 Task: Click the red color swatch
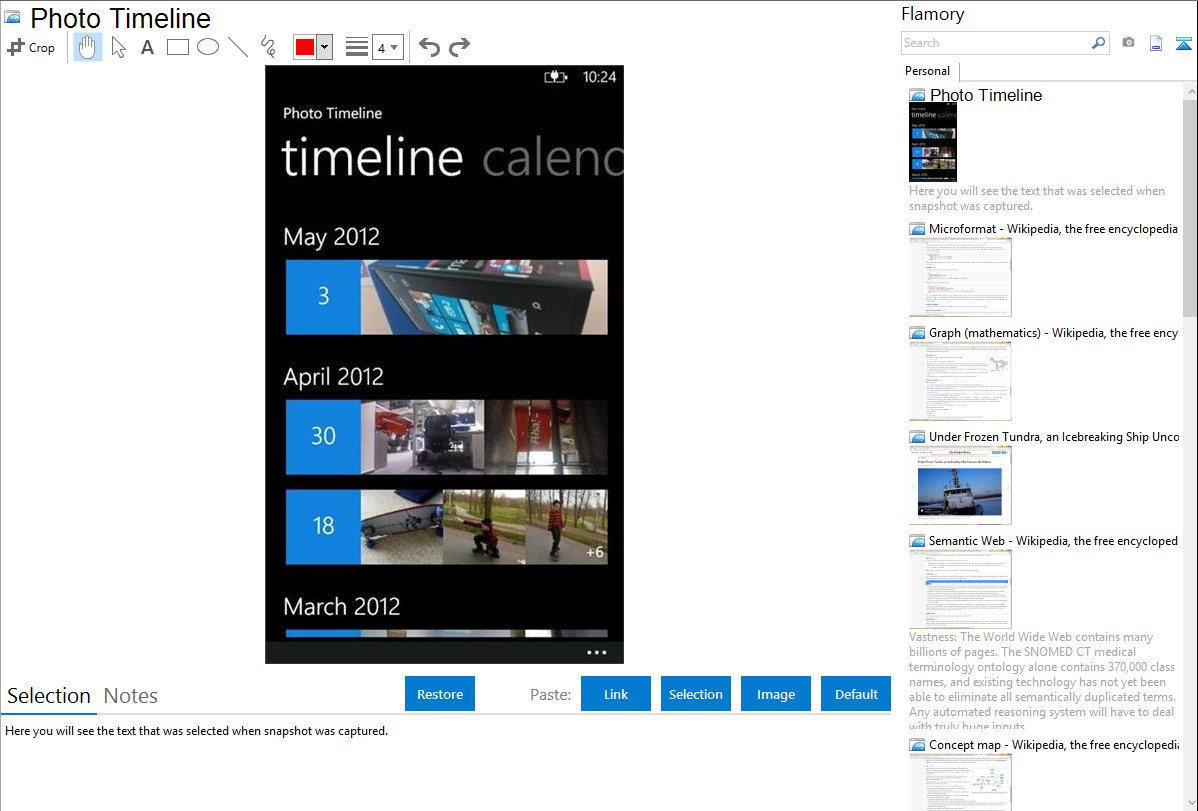point(305,47)
